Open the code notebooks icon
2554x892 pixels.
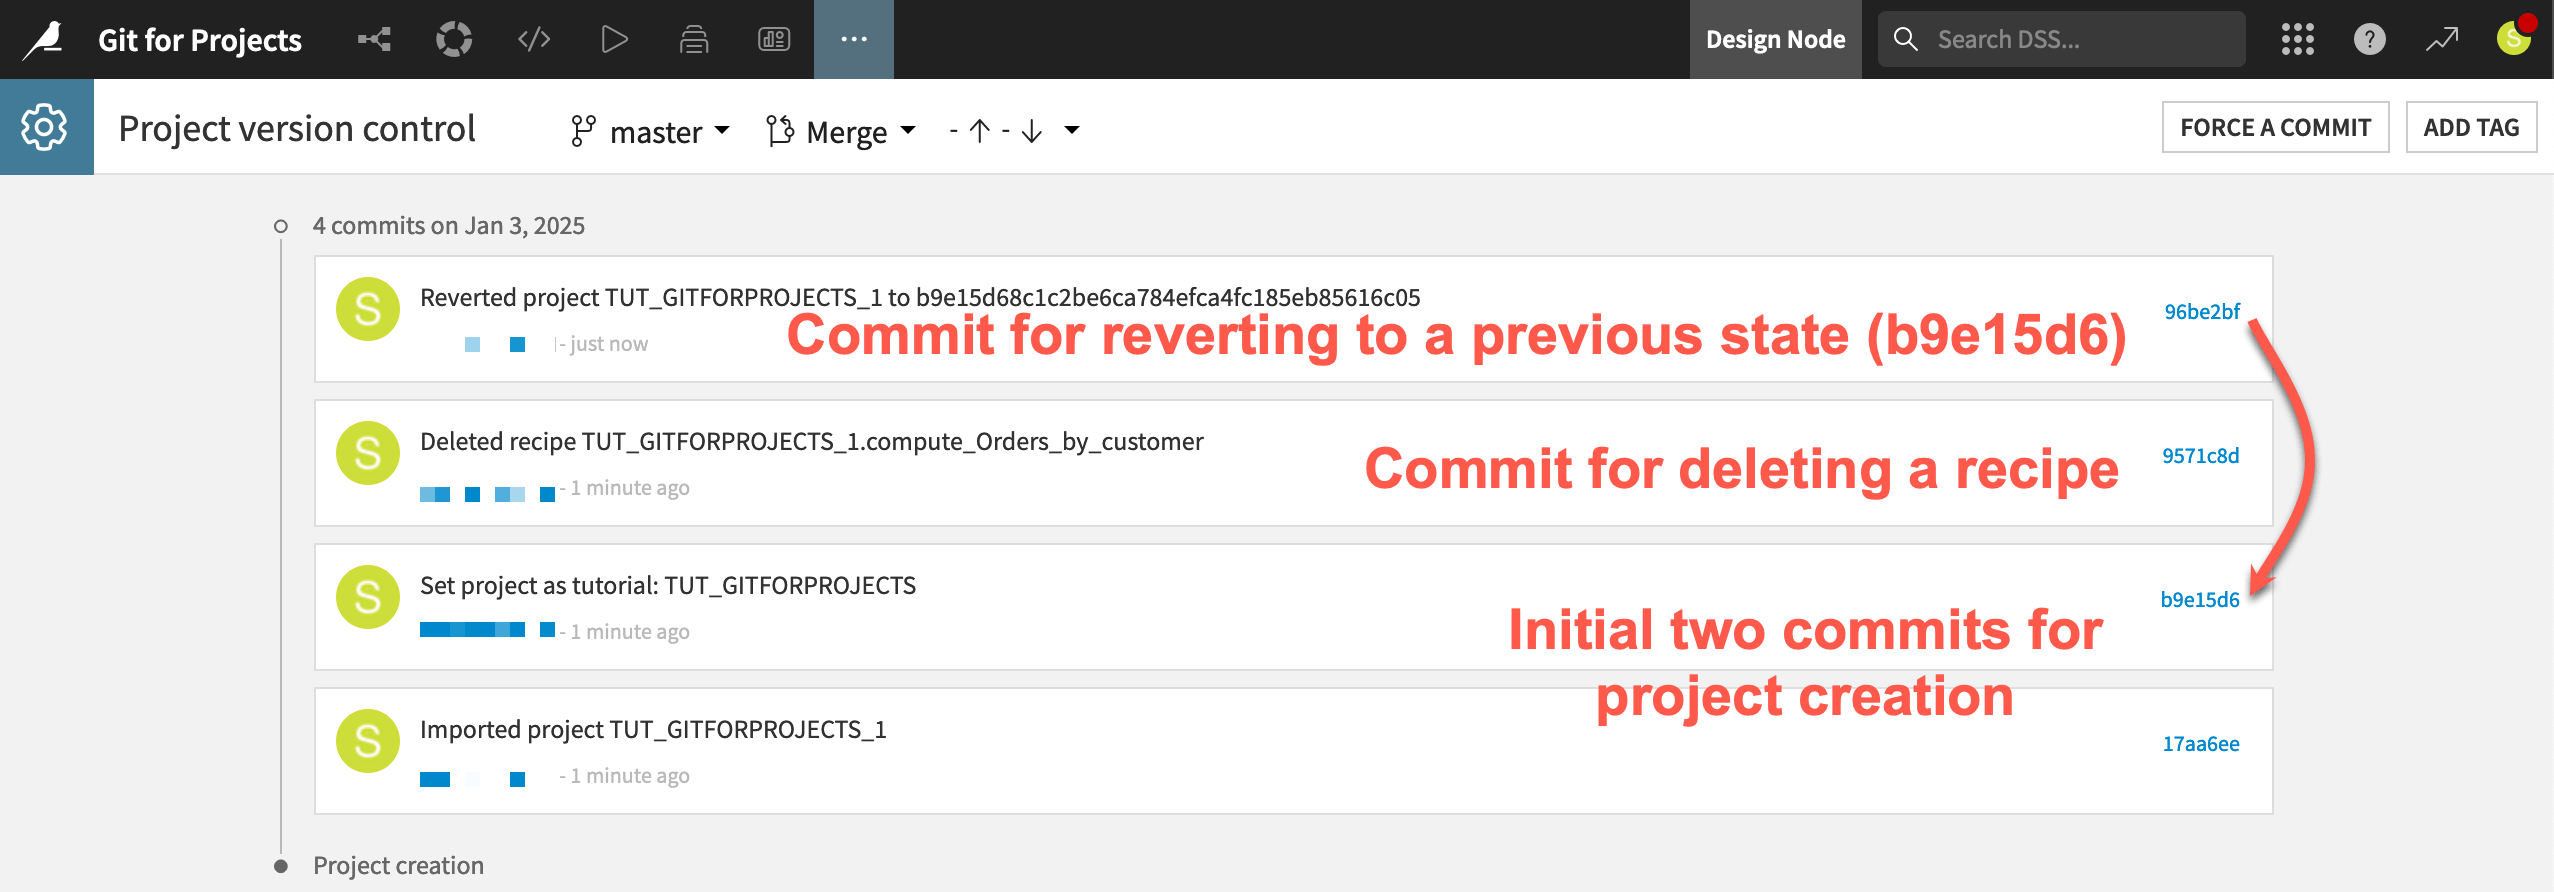[x=534, y=40]
